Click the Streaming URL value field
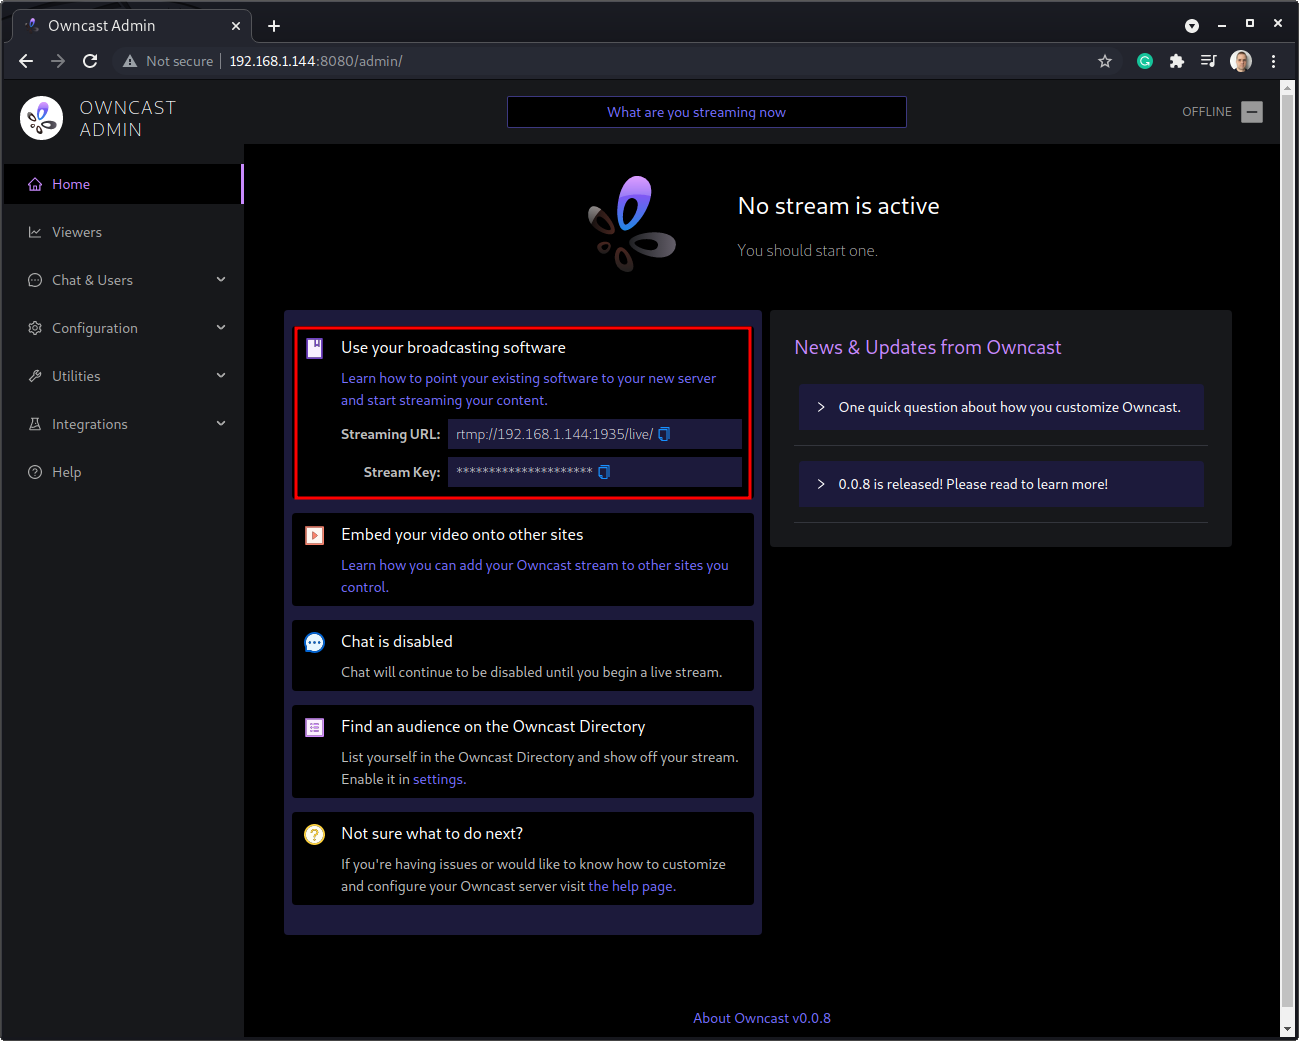The image size is (1299, 1041). click(595, 434)
